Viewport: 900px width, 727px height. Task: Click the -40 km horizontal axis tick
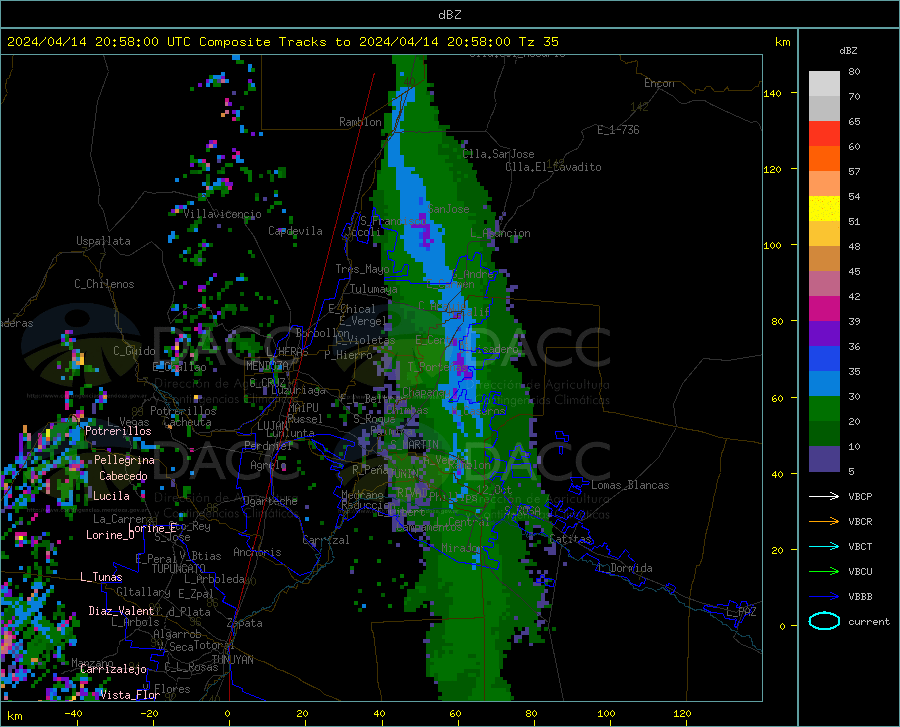coord(73,713)
